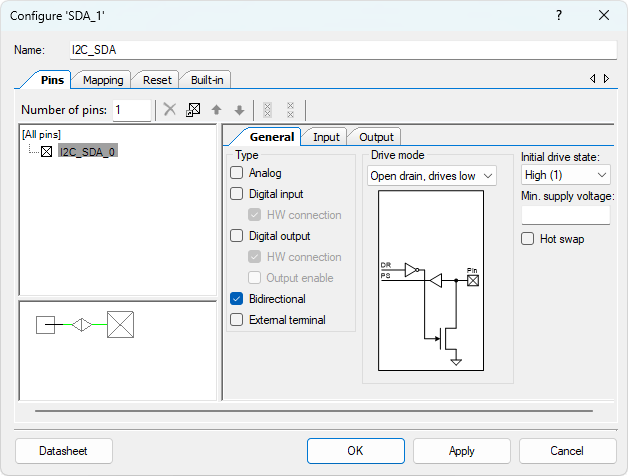Image resolution: width=628 pixels, height=476 pixels.
Task: Click the help question mark in title bar
Action: [558, 15]
